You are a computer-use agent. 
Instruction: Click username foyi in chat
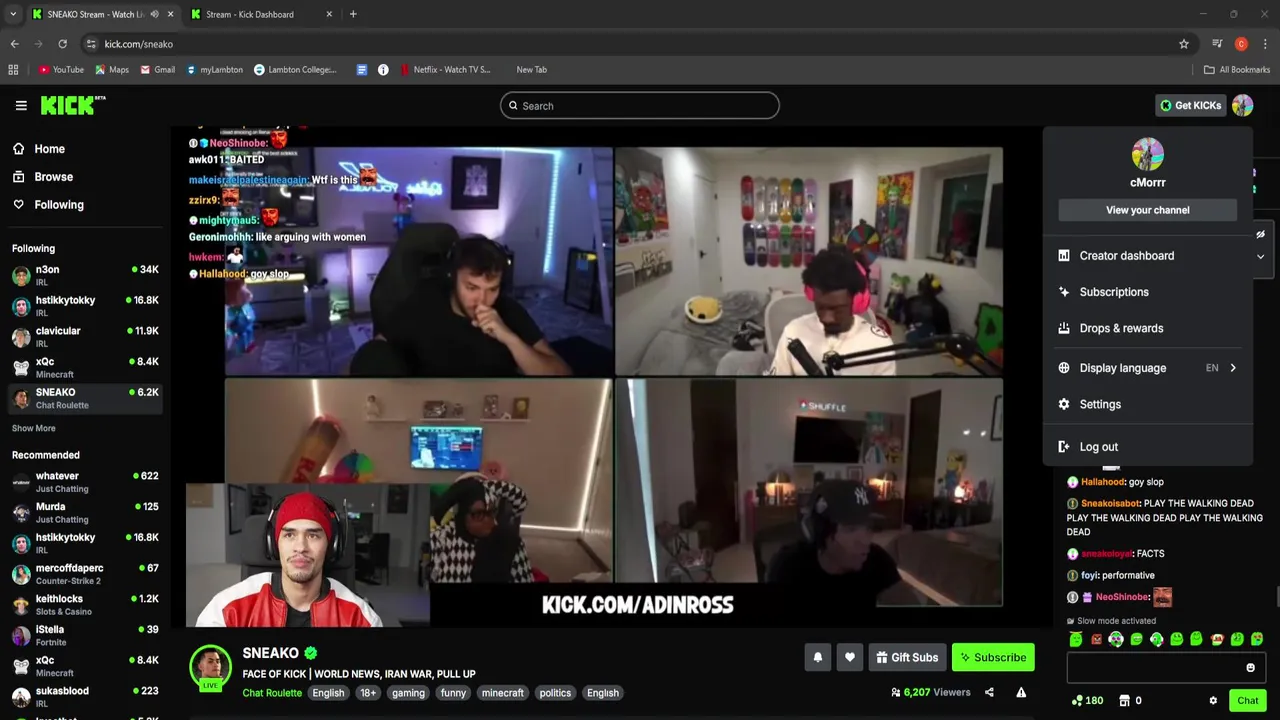[1089, 575]
